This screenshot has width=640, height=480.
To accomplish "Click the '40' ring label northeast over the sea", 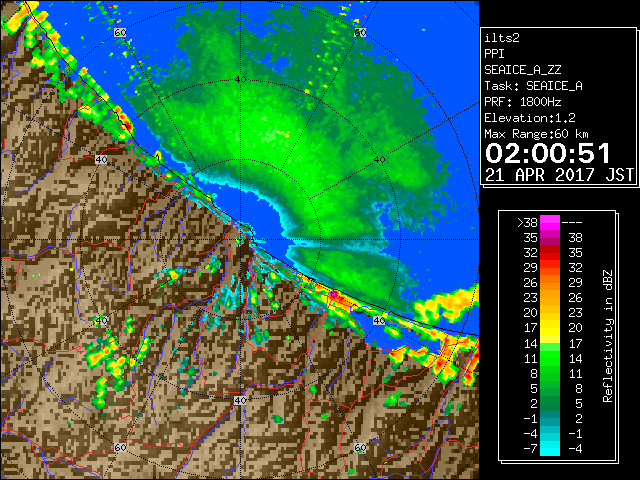I will tap(379, 159).
